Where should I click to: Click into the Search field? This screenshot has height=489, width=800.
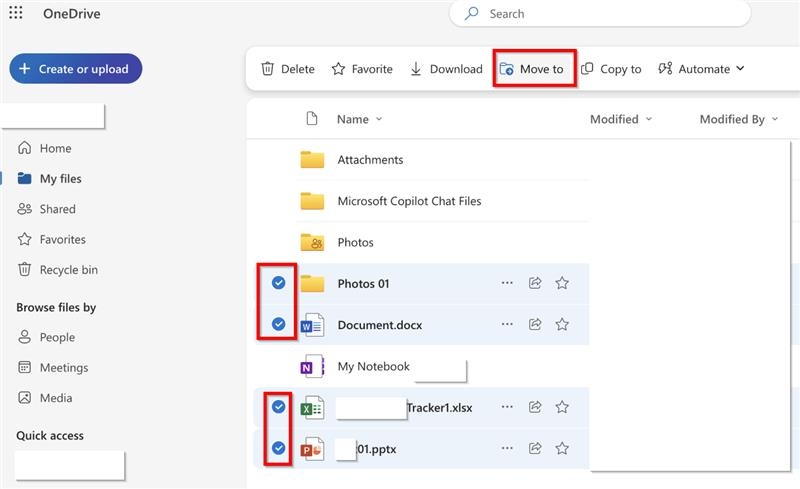tap(599, 13)
